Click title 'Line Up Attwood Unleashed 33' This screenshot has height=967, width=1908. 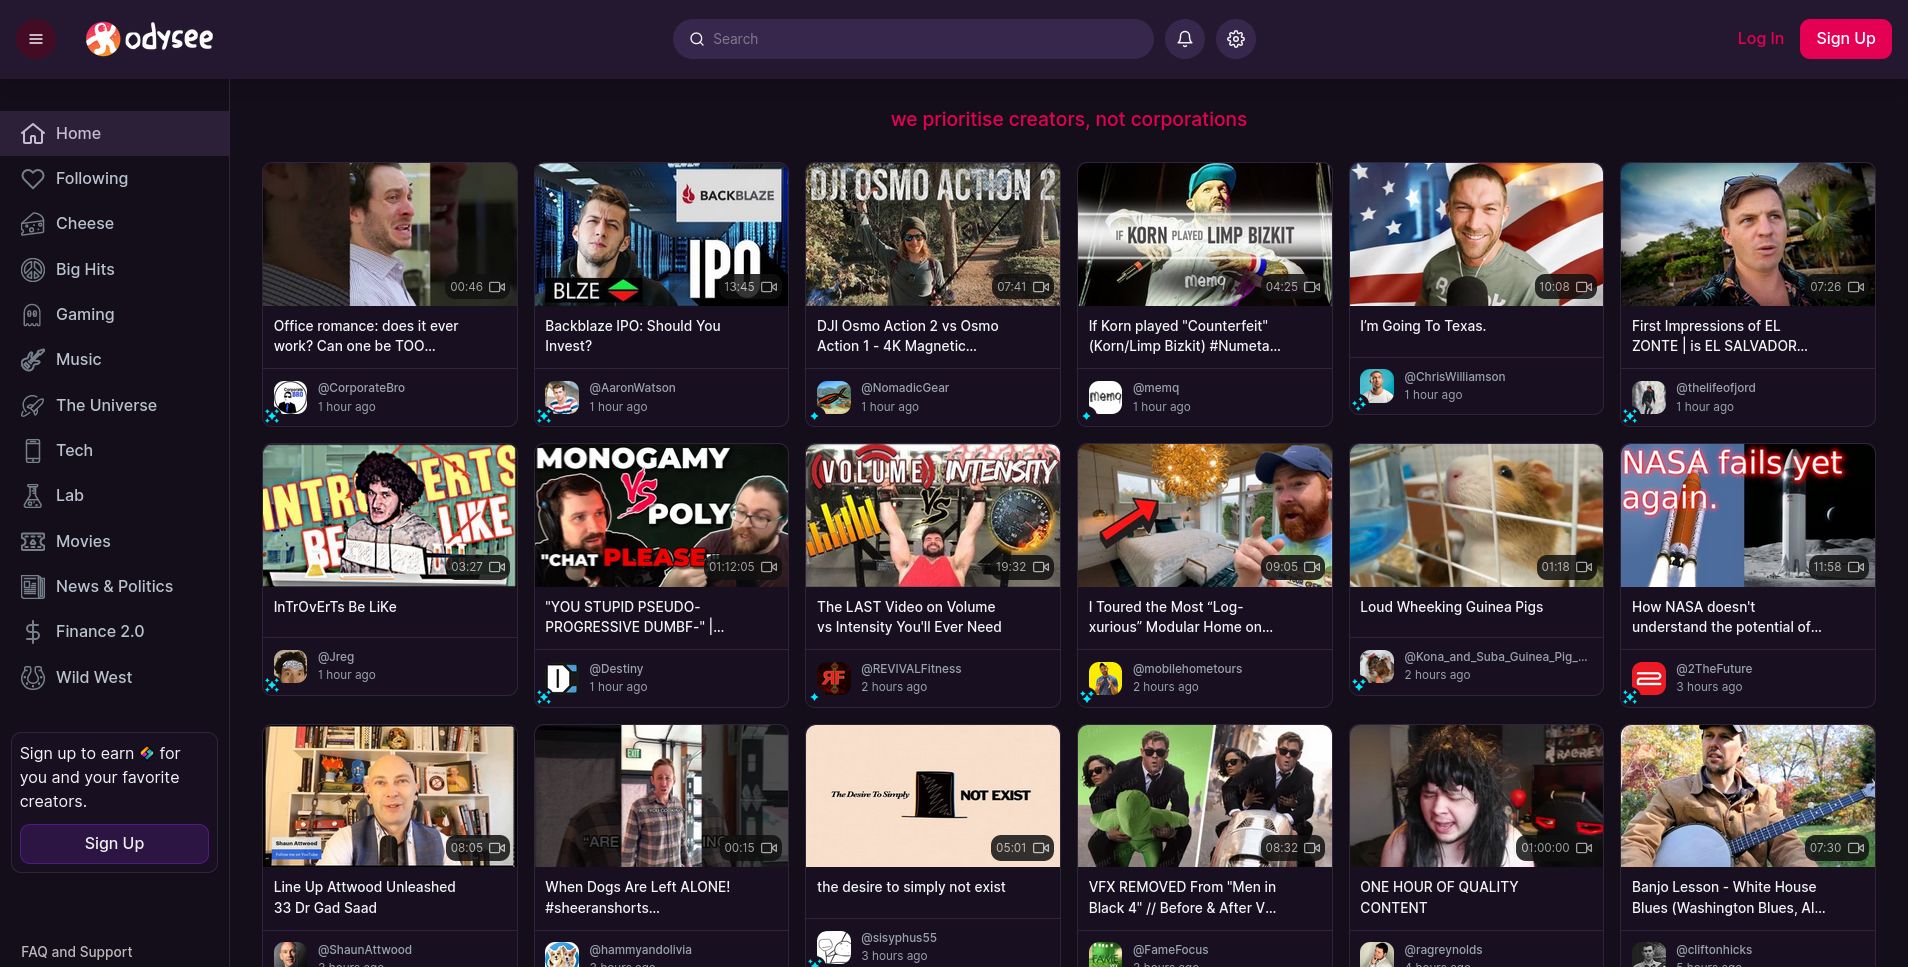click(365, 897)
